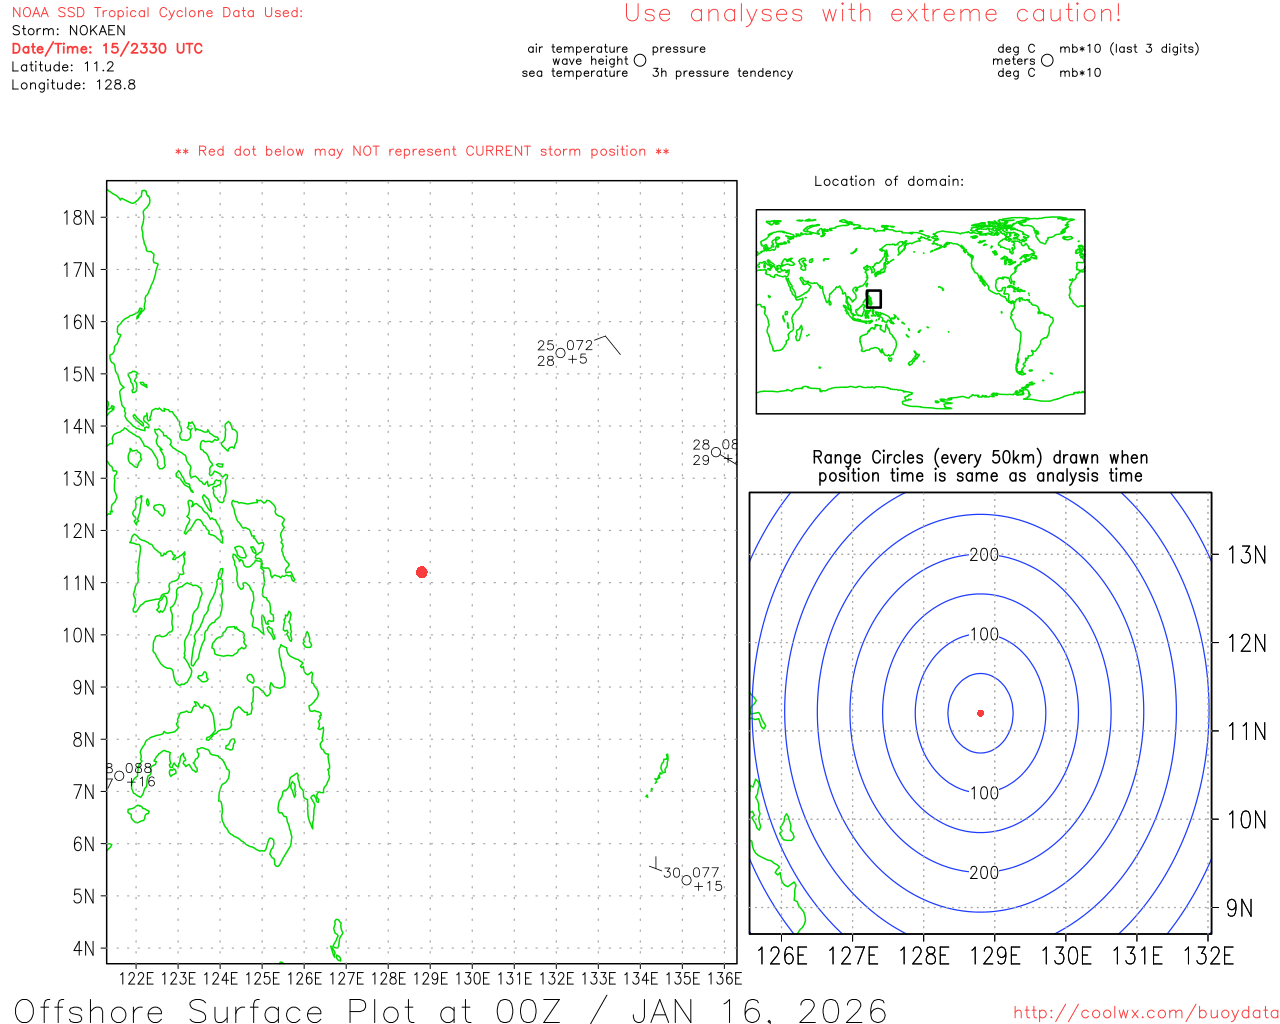This screenshot has height=1024, width=1280.
Task: Click the 'Use analyses with extreme caution!' warning
Action: [x=873, y=14]
